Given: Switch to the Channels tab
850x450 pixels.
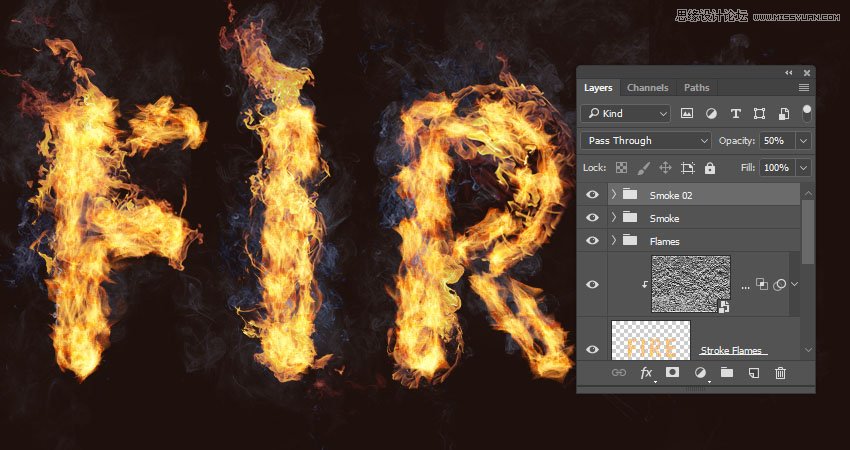Looking at the screenshot, I should [648, 88].
